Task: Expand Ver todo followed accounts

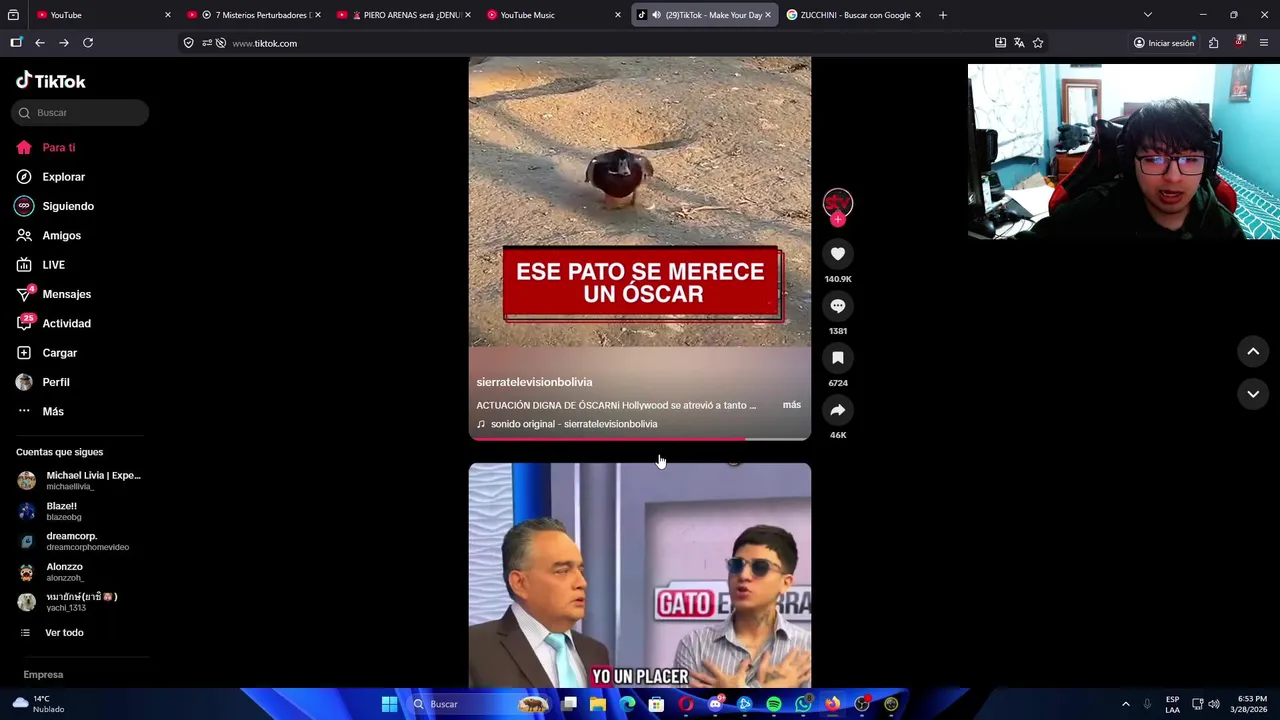Action: pos(52,633)
